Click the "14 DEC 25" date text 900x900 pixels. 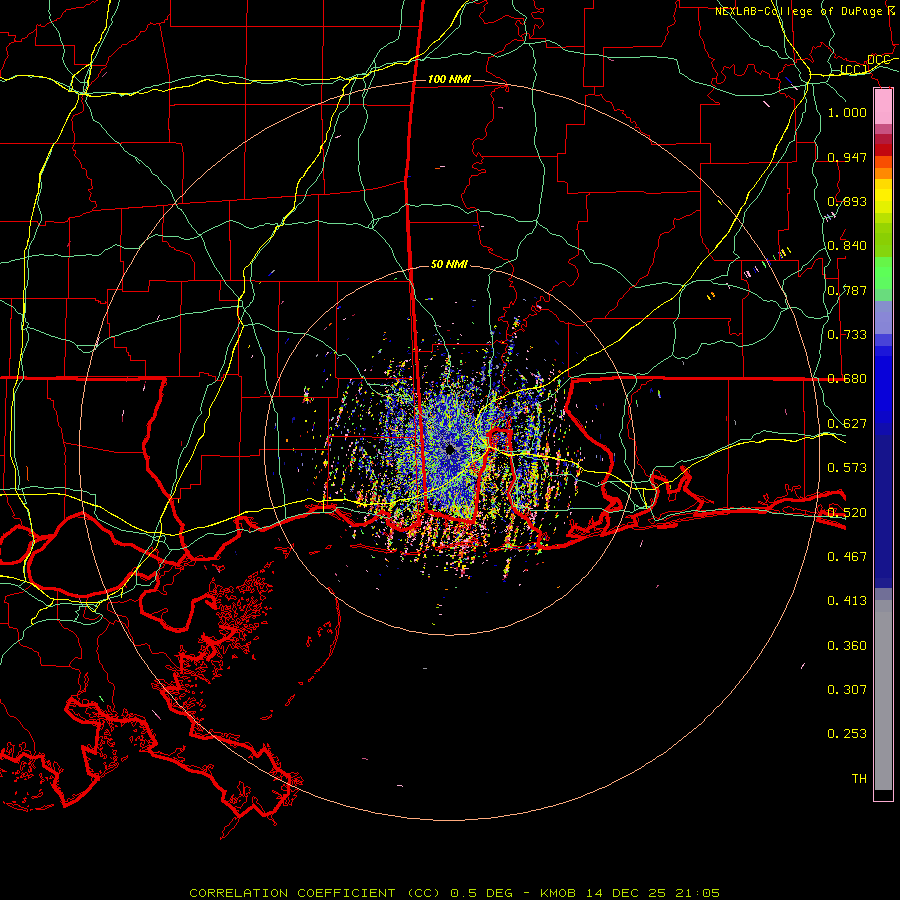627,893
